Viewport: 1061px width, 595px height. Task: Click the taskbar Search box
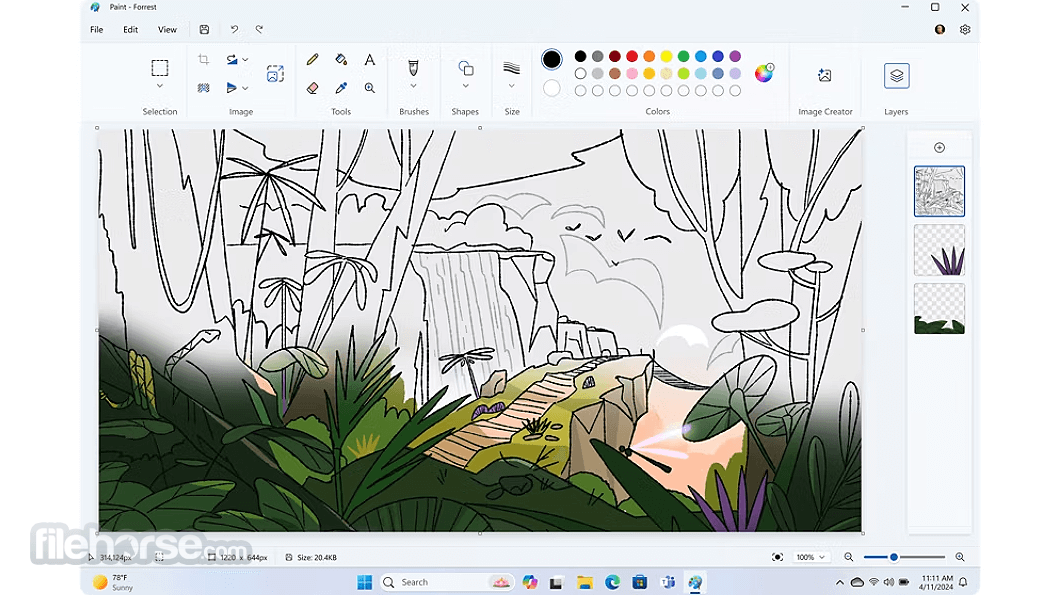coord(447,582)
